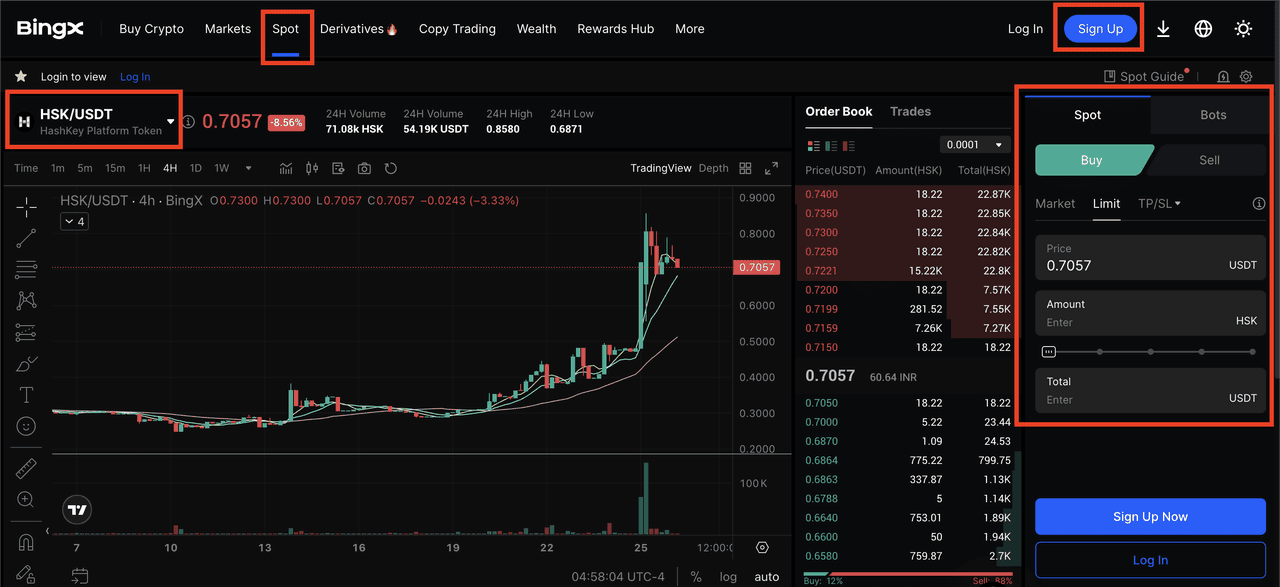Switch theme with the sun icon

click(1243, 29)
